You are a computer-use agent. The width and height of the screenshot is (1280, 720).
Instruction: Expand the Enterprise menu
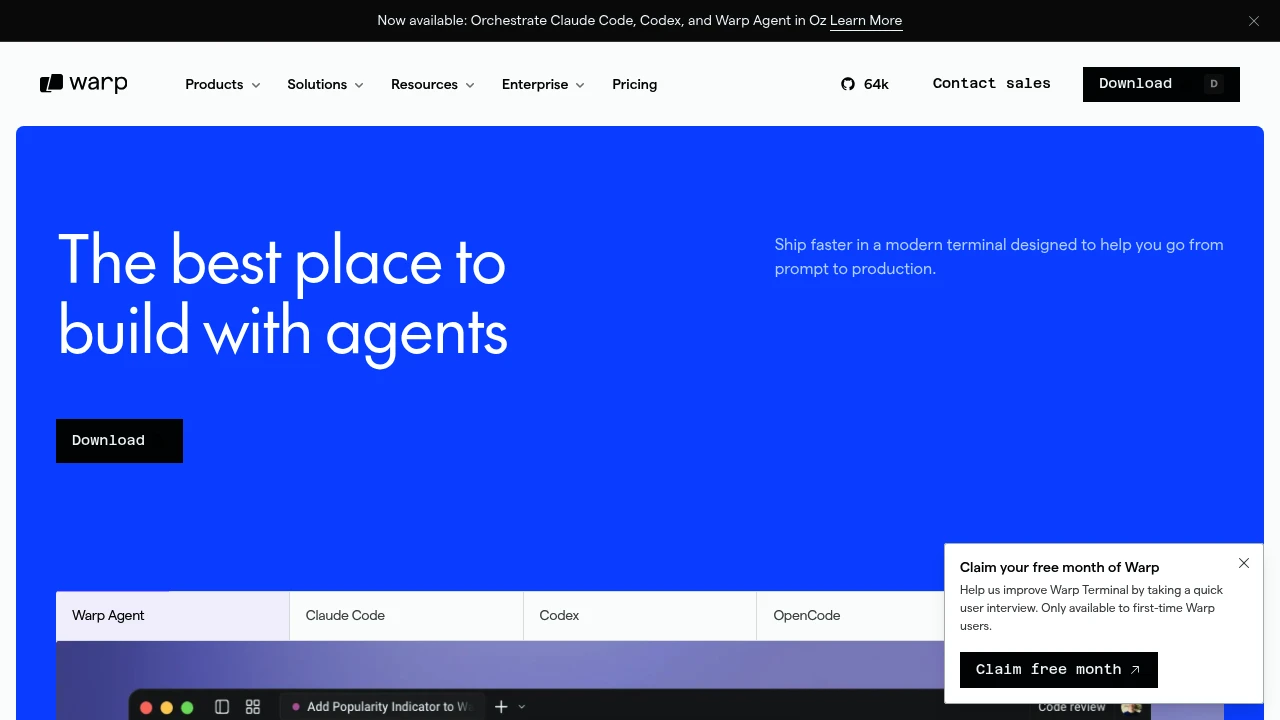(x=543, y=84)
